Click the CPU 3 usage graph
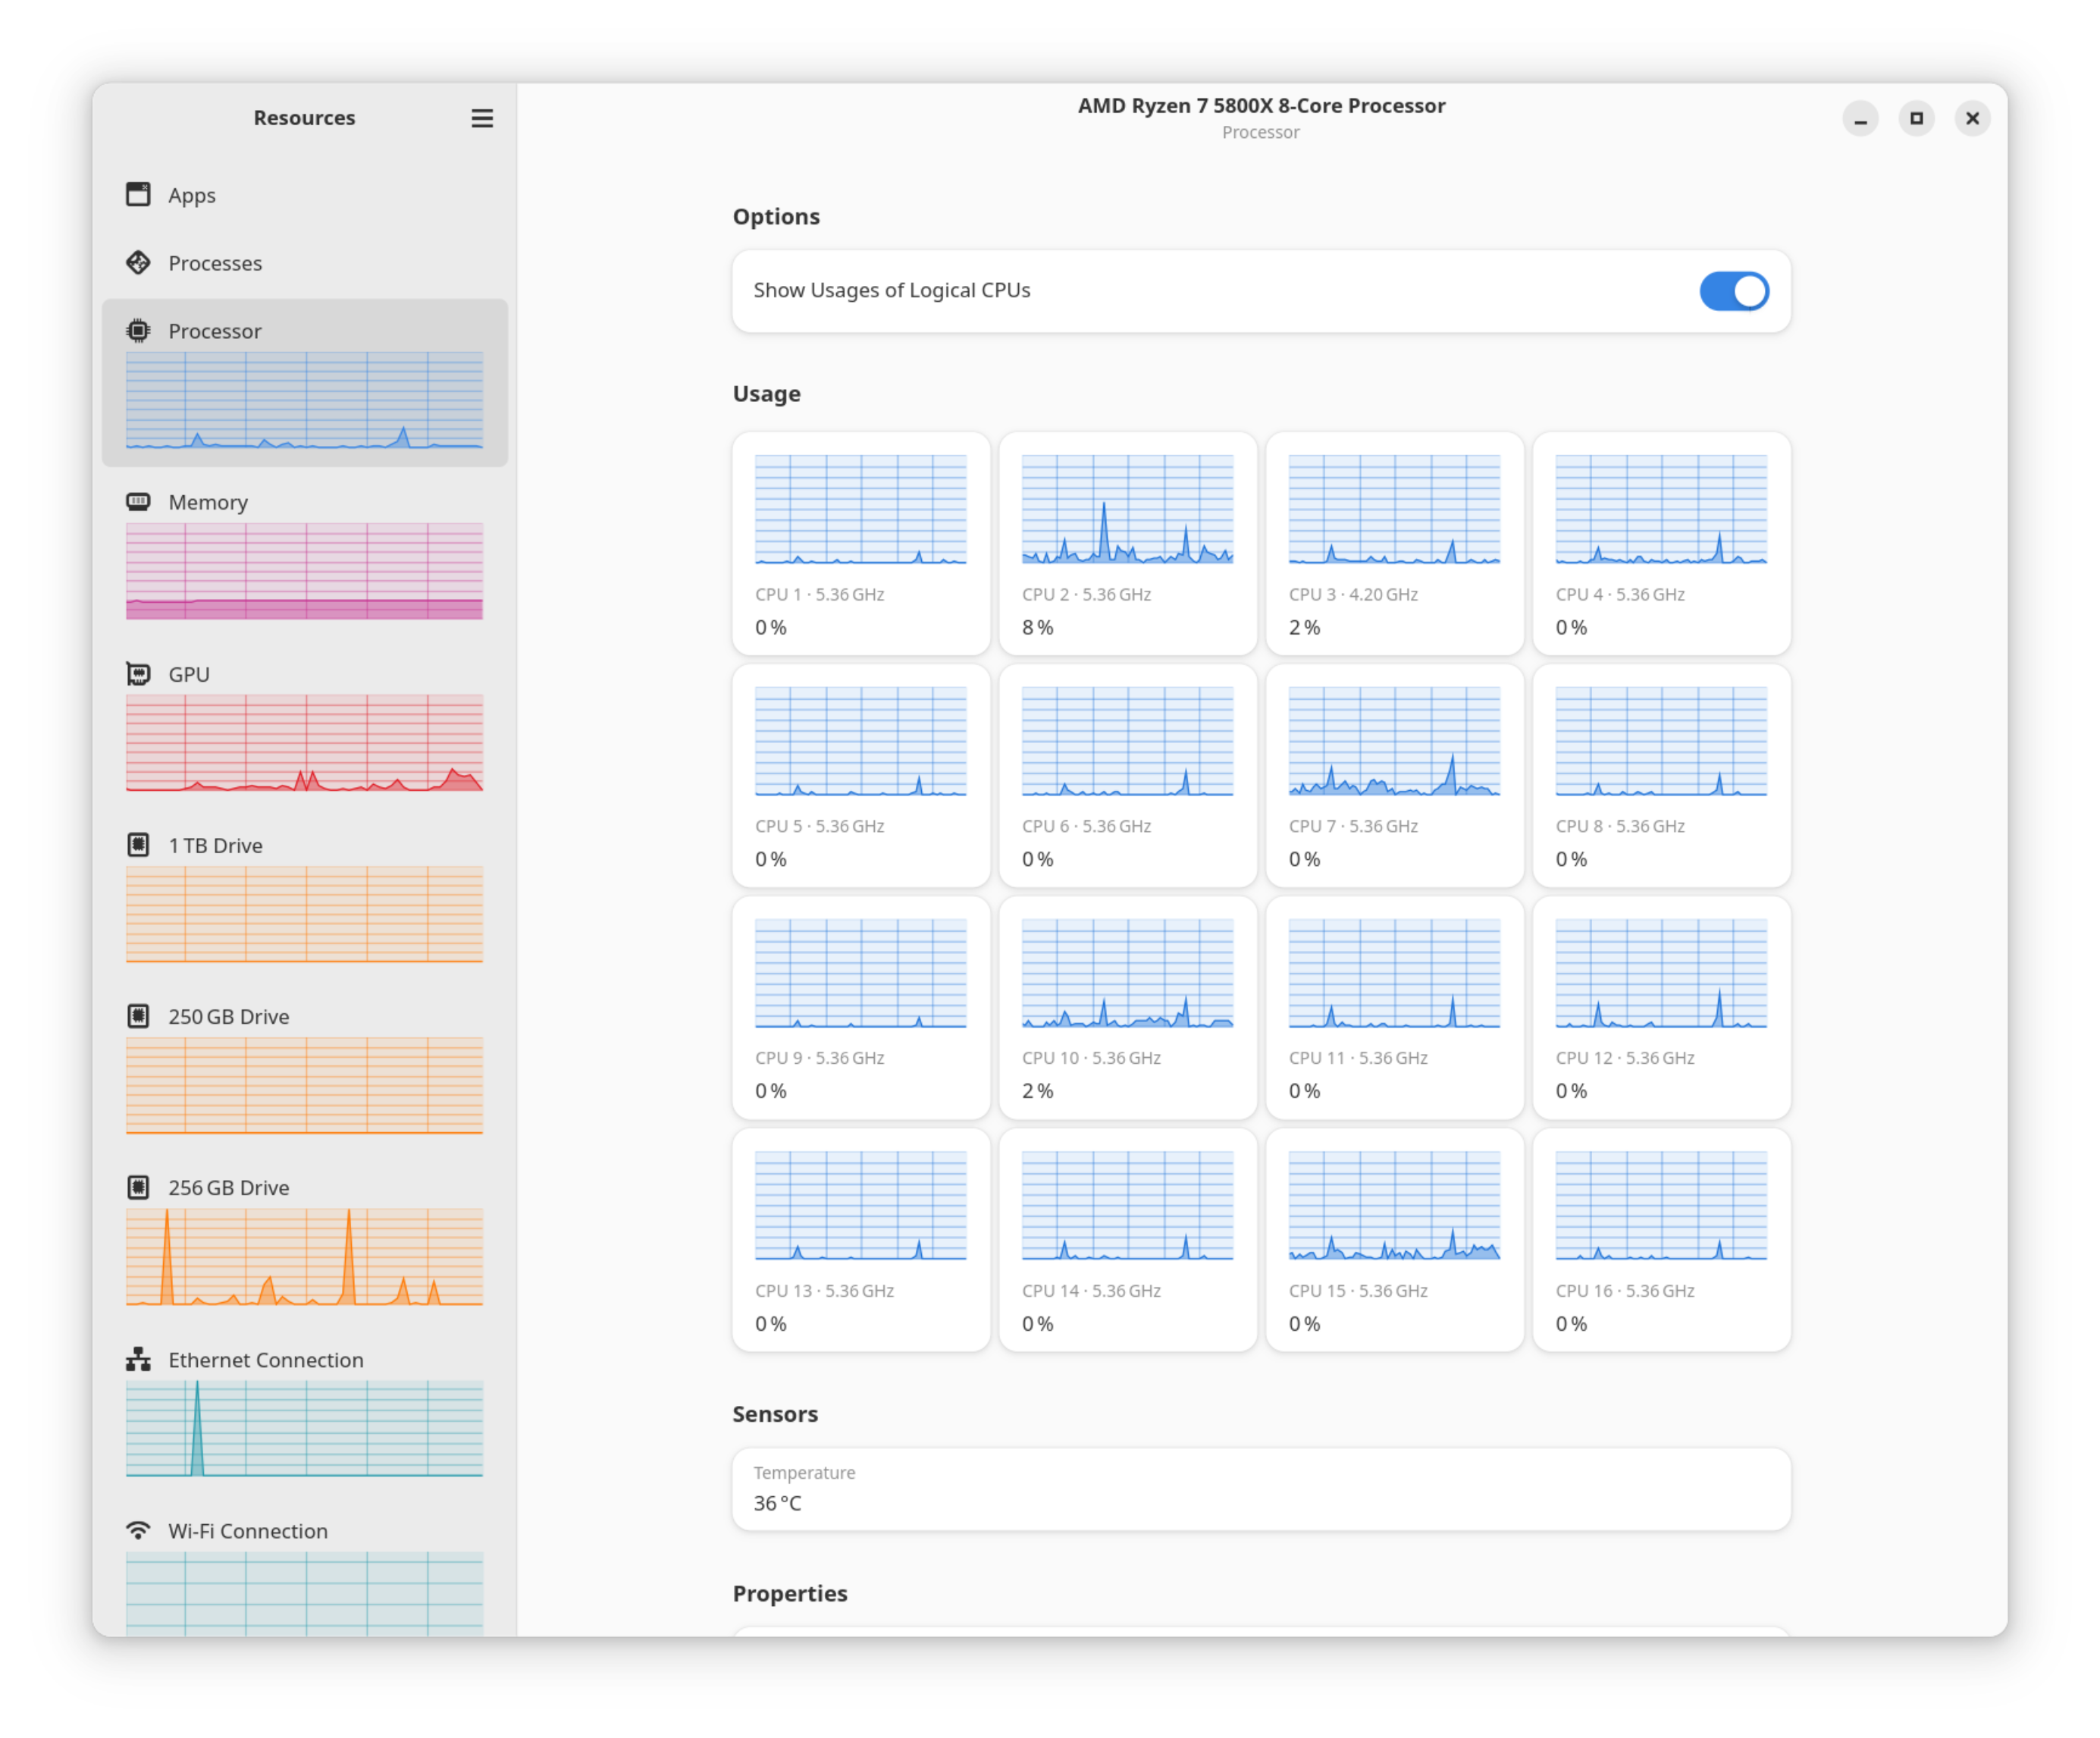The image size is (2100, 1738). [1394, 510]
